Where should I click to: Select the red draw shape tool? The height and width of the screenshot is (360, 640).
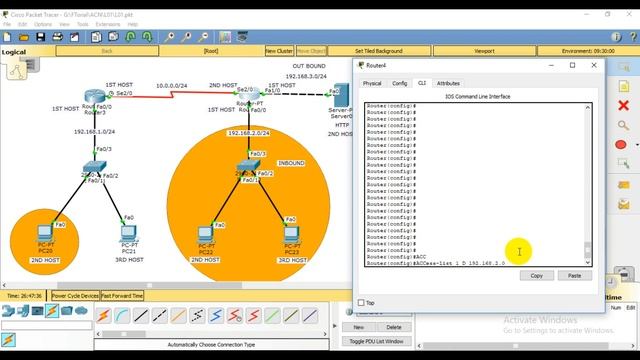[621, 144]
